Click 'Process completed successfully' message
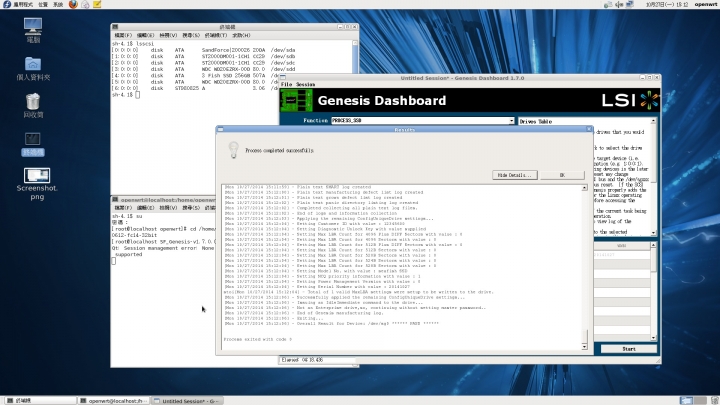The height and width of the screenshot is (405, 720). point(279,151)
